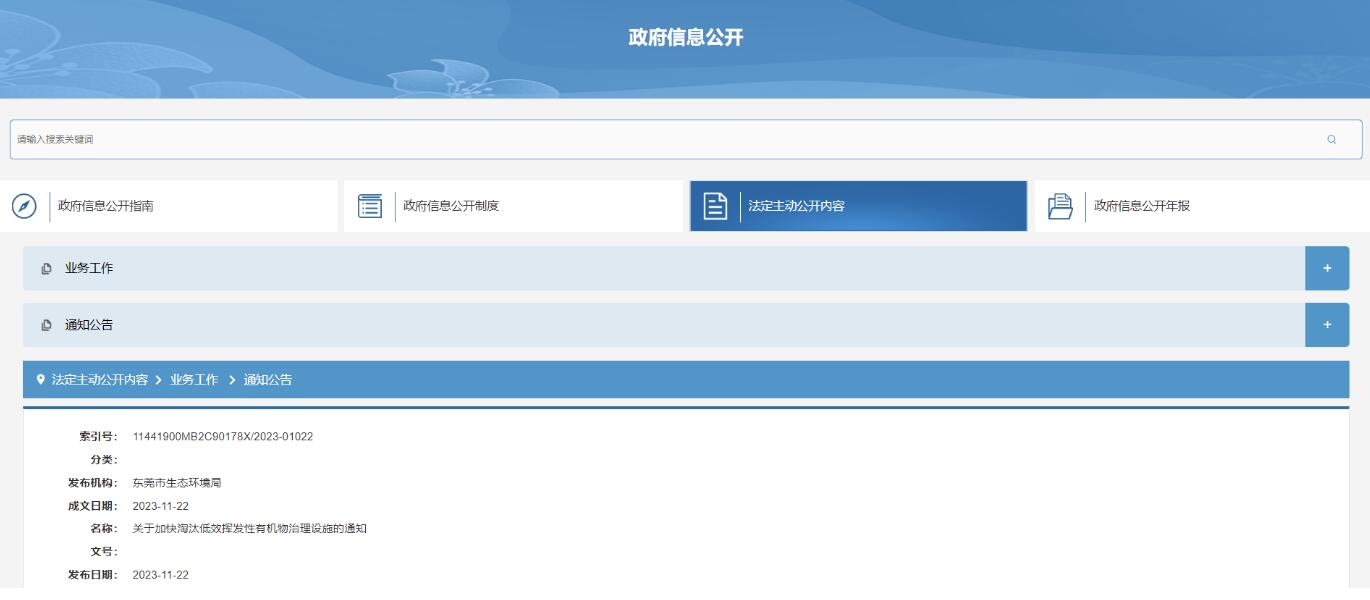
Task: Select the 法定主动公开内容 tab label
Action: (x=797, y=206)
